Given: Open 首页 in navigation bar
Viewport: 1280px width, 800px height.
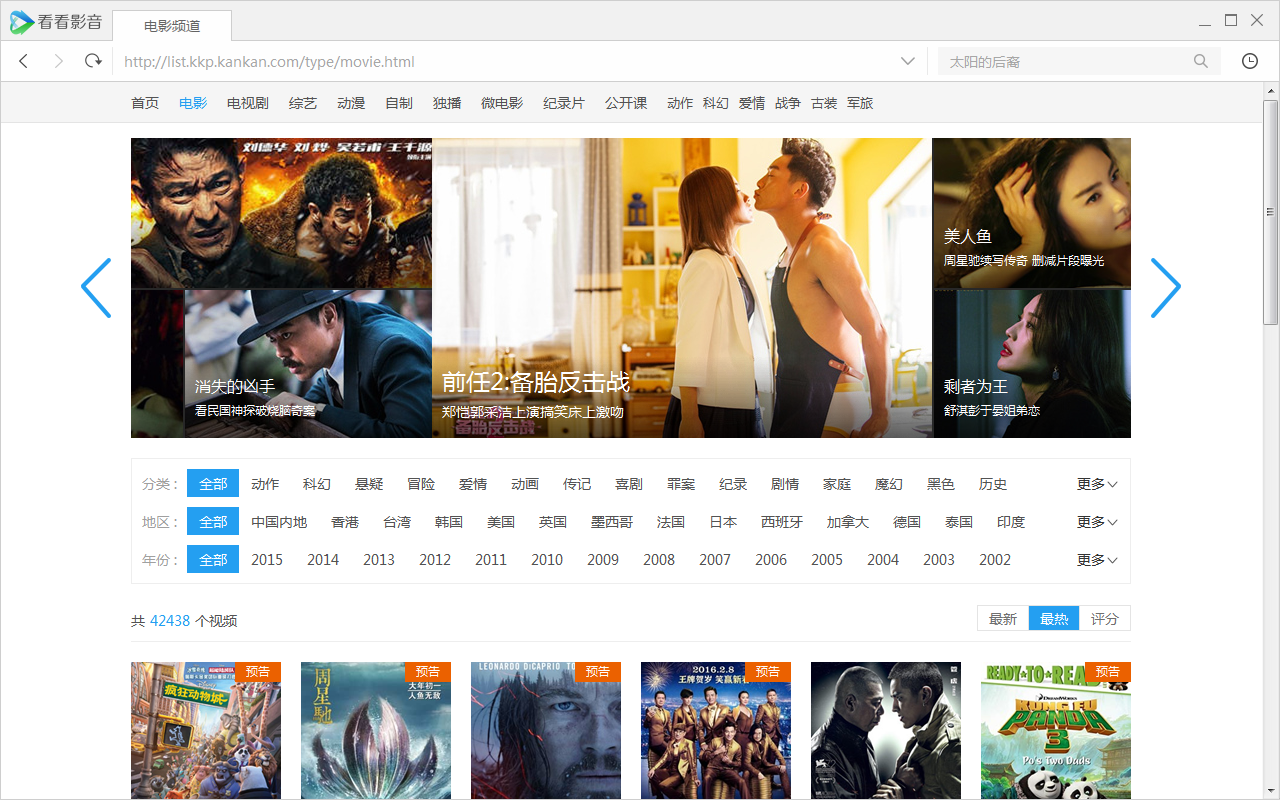Looking at the screenshot, I should tap(145, 103).
